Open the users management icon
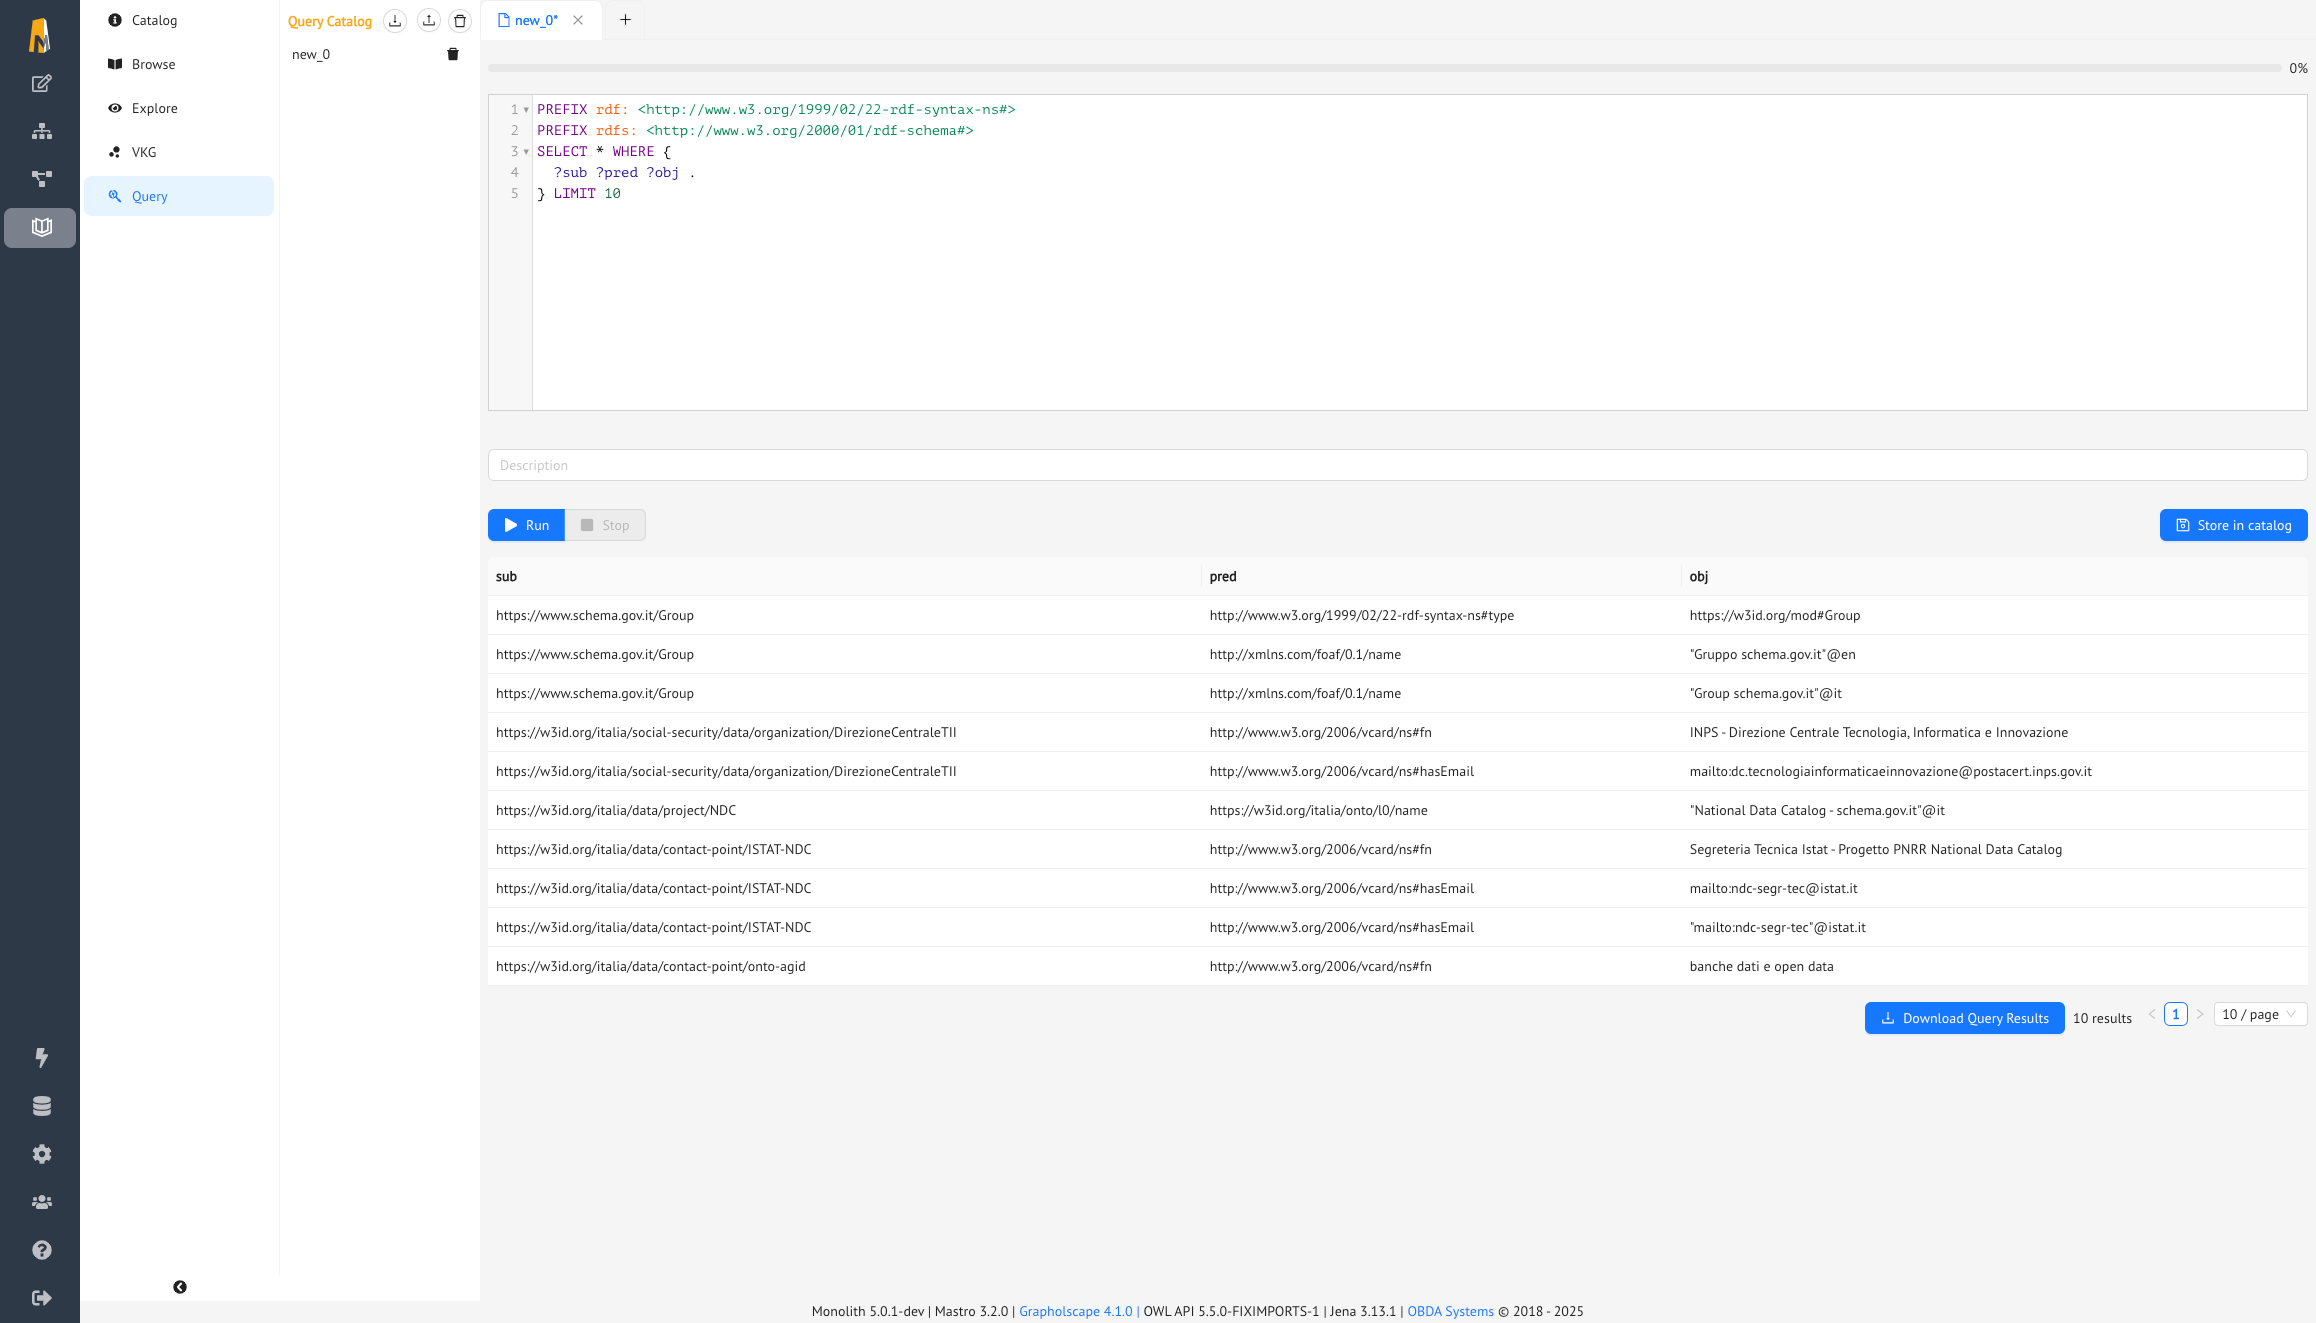Screen dimensions: 2316x1323 point(40,1202)
